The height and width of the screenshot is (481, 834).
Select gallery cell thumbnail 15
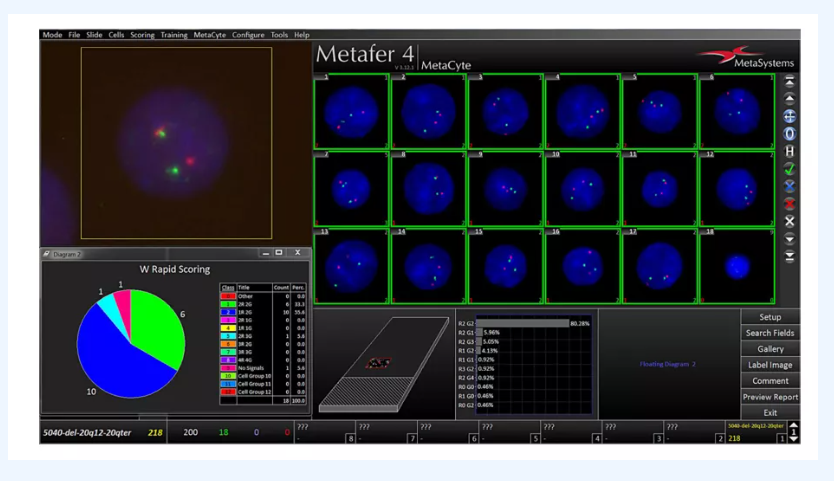coord(505,266)
